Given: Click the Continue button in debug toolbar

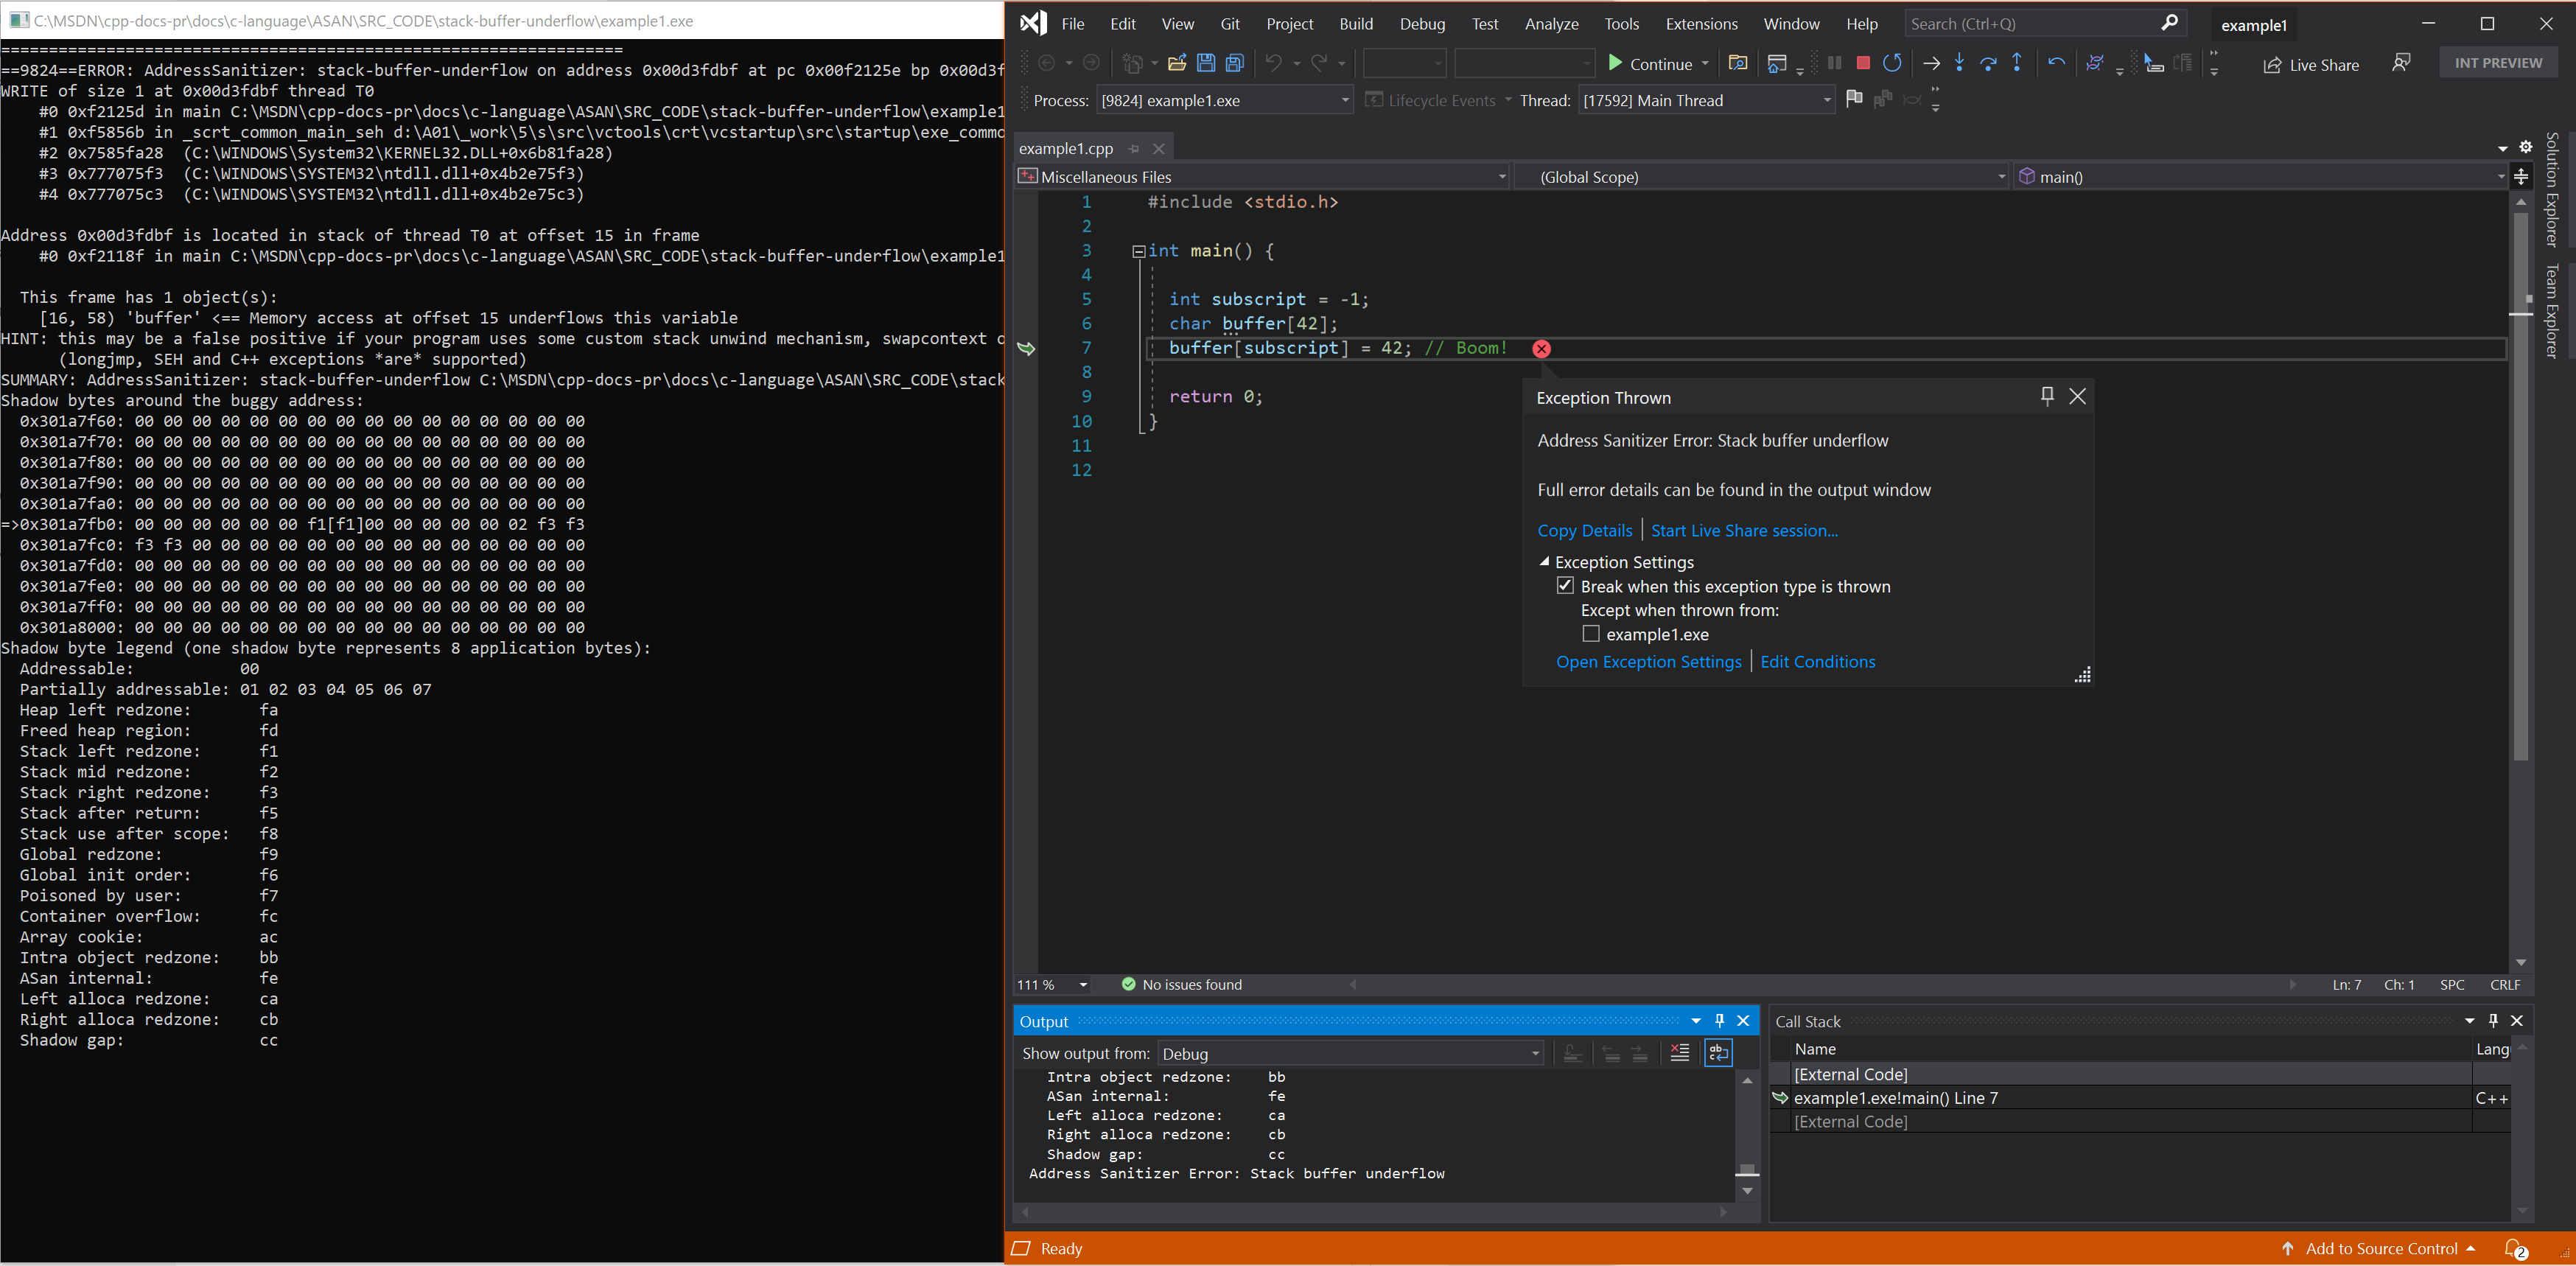Looking at the screenshot, I should (x=1651, y=63).
